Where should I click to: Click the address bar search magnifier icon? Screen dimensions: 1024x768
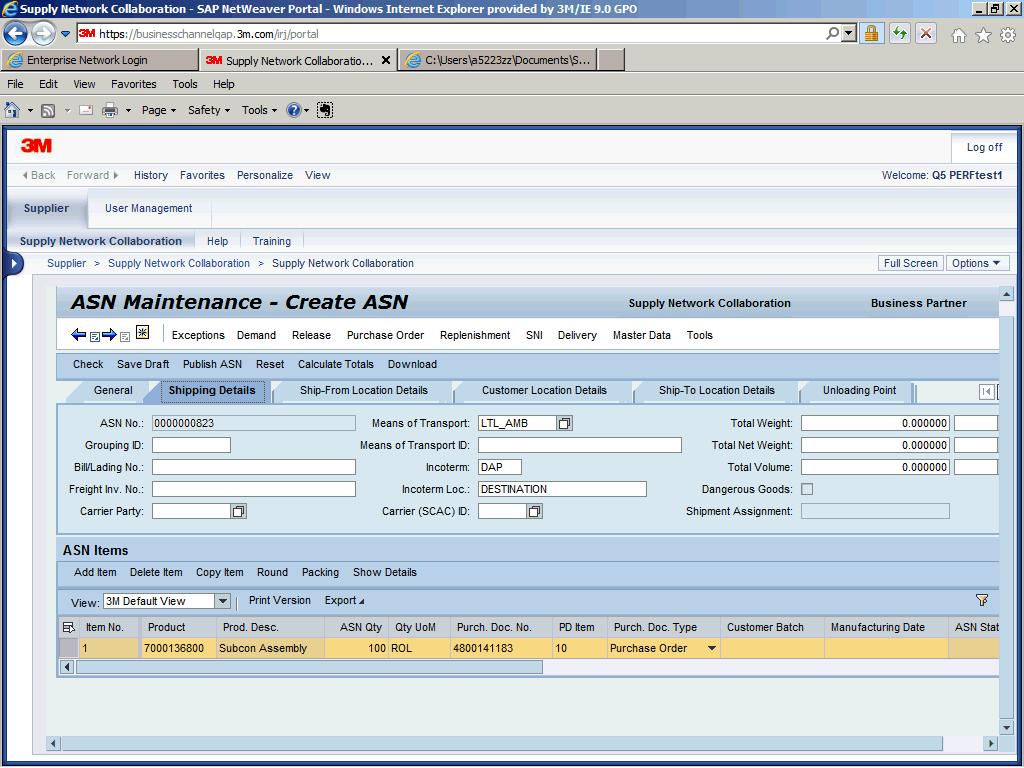tap(832, 33)
